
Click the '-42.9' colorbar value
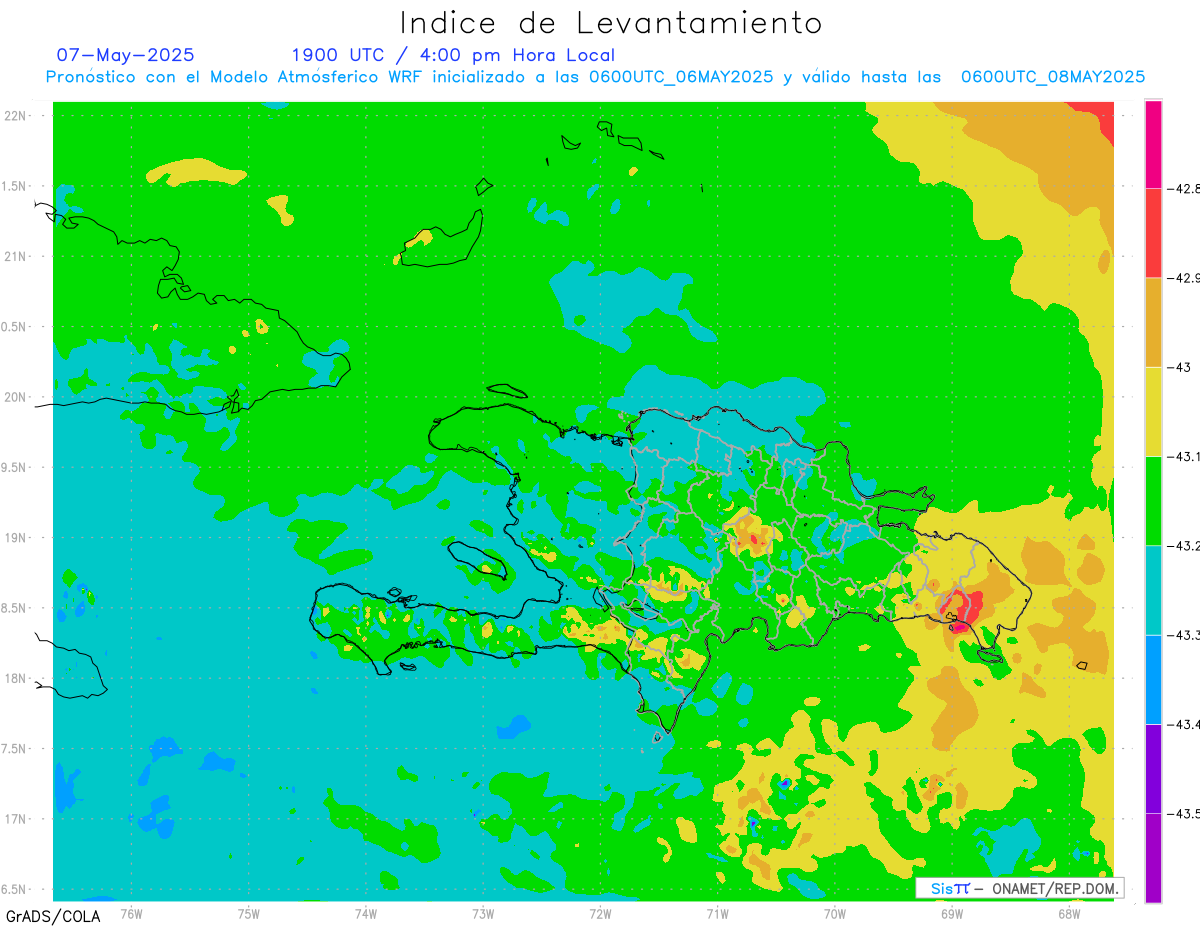[x=1183, y=277]
